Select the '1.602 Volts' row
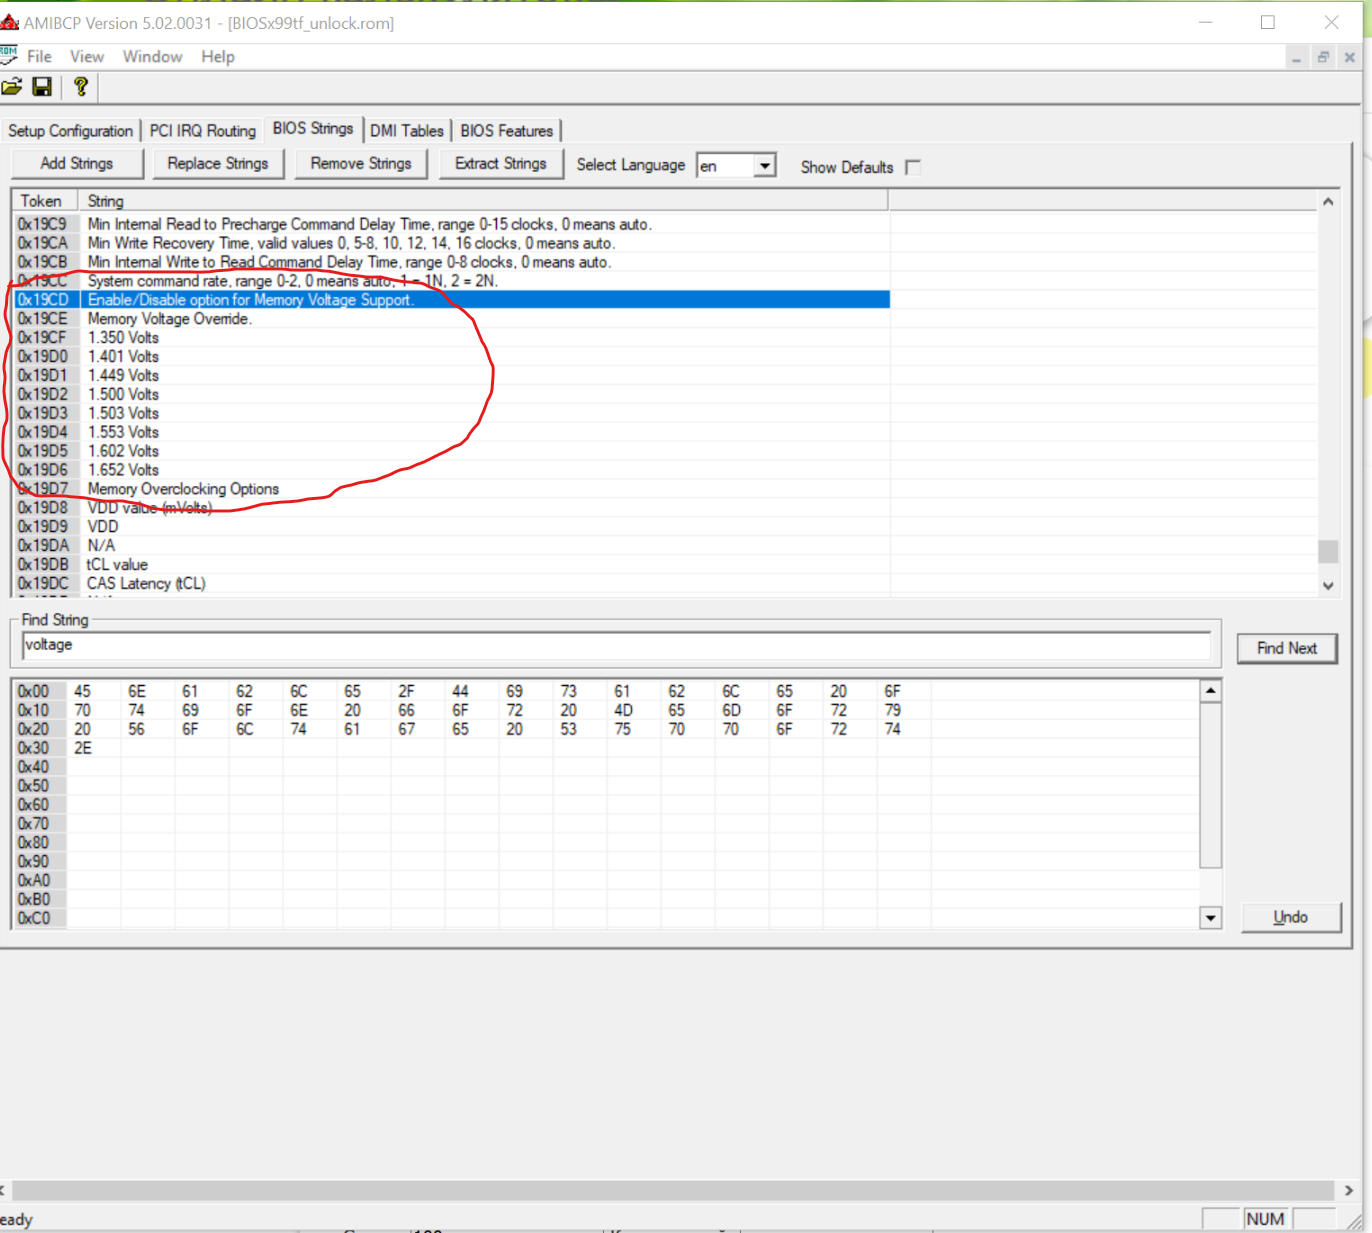This screenshot has width=1372, height=1233. 452,452
